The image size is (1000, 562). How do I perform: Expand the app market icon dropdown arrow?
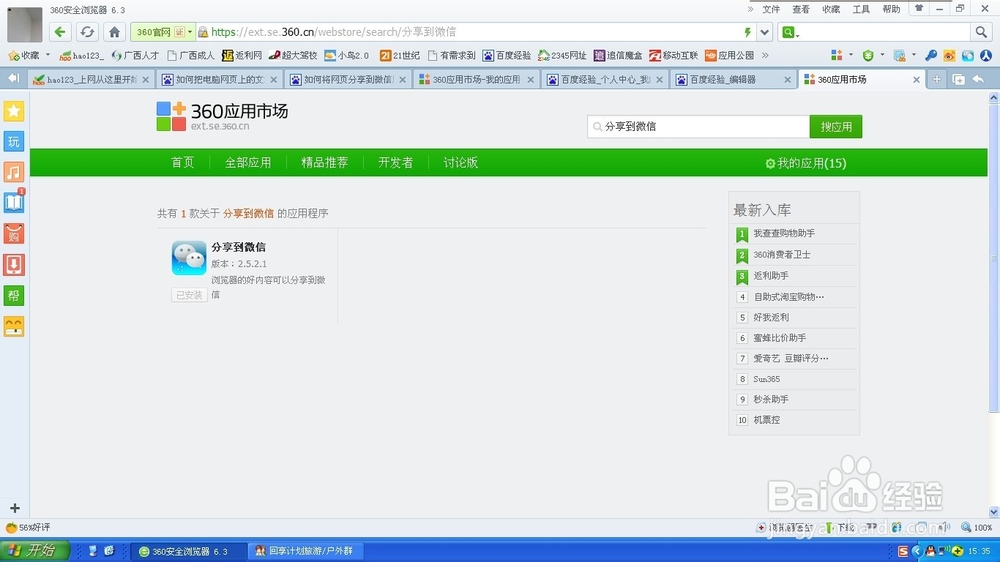pyautogui.click(x=851, y=55)
